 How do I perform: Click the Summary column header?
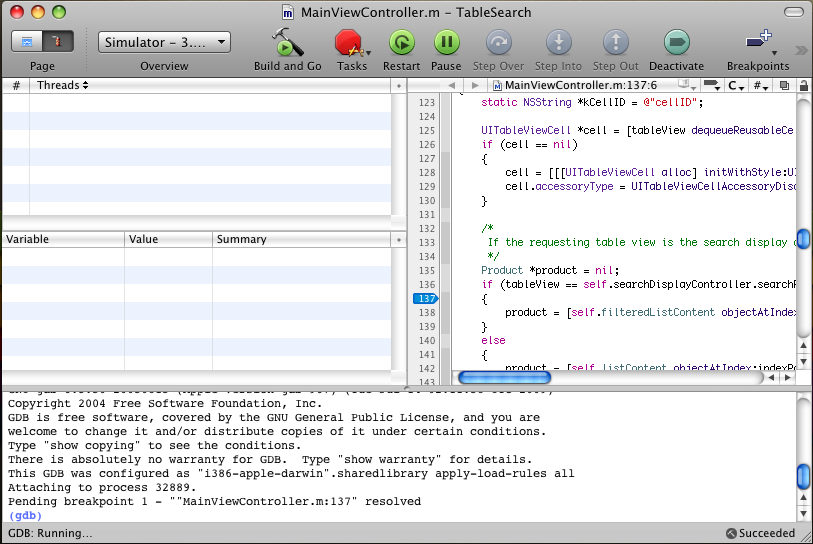pos(300,240)
